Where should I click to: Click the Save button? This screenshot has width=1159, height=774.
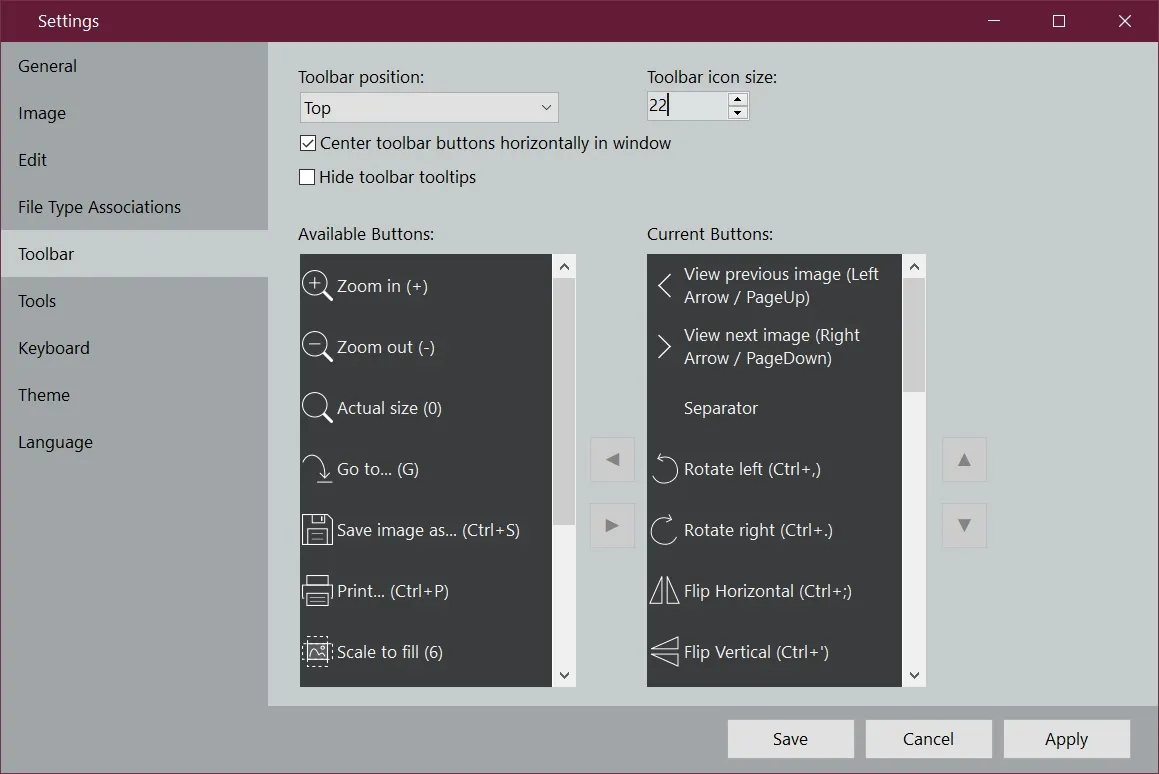point(791,739)
